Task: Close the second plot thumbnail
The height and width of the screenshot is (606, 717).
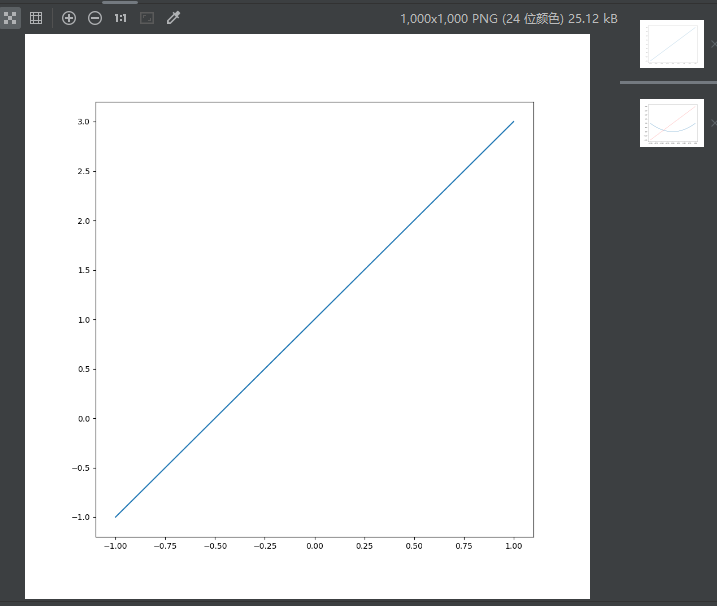Action: point(714,123)
